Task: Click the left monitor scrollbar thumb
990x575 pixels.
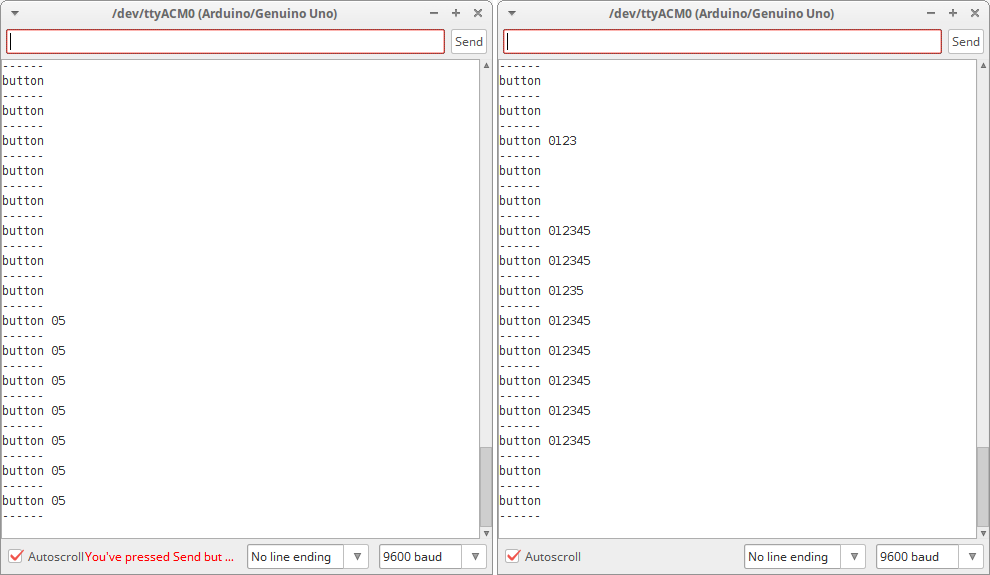Action: click(486, 487)
